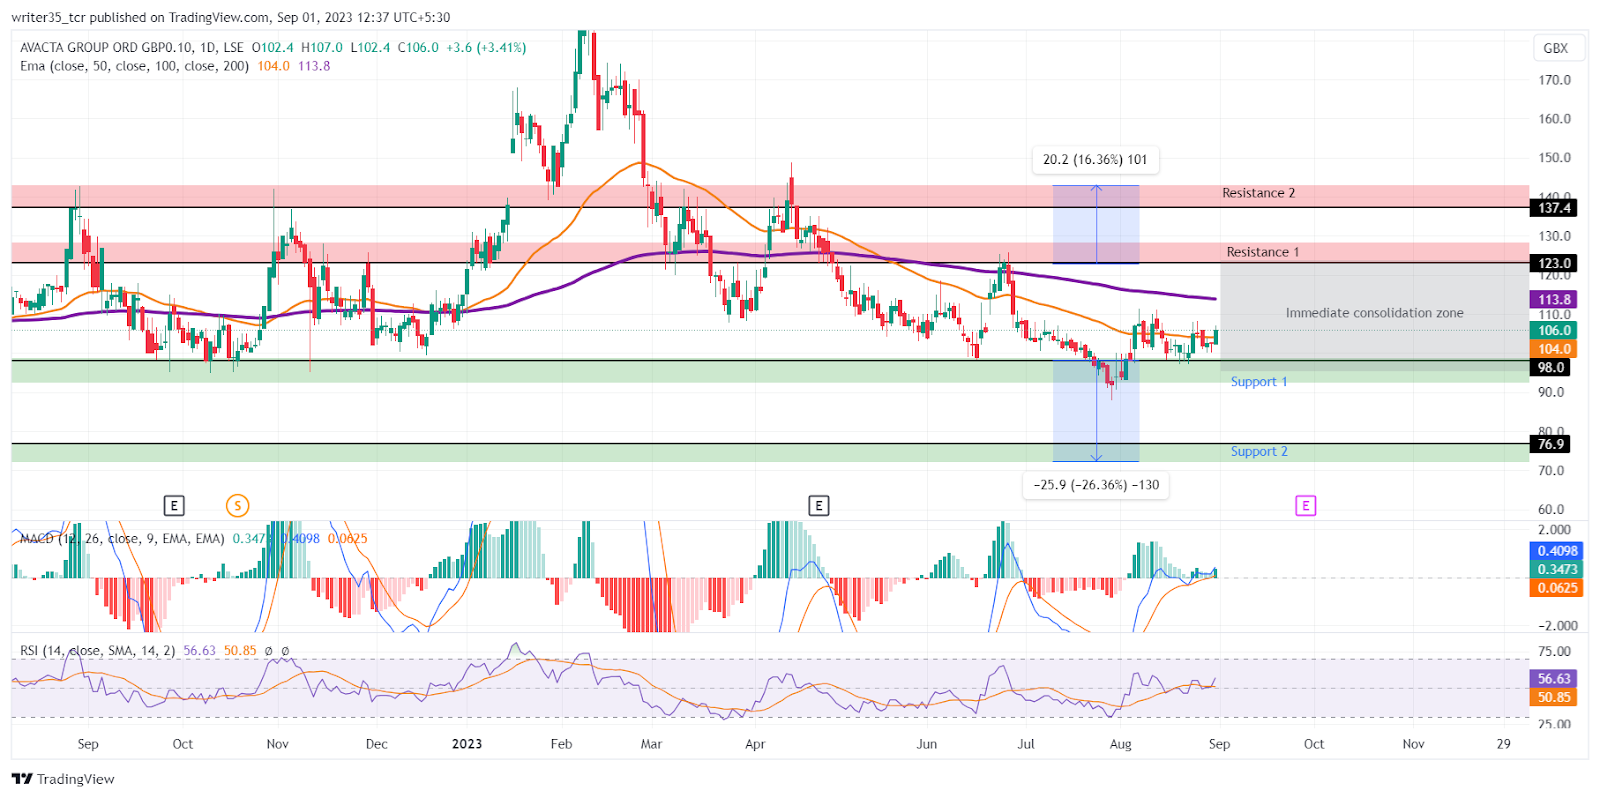Click the 137.4 price level label

1554,208
